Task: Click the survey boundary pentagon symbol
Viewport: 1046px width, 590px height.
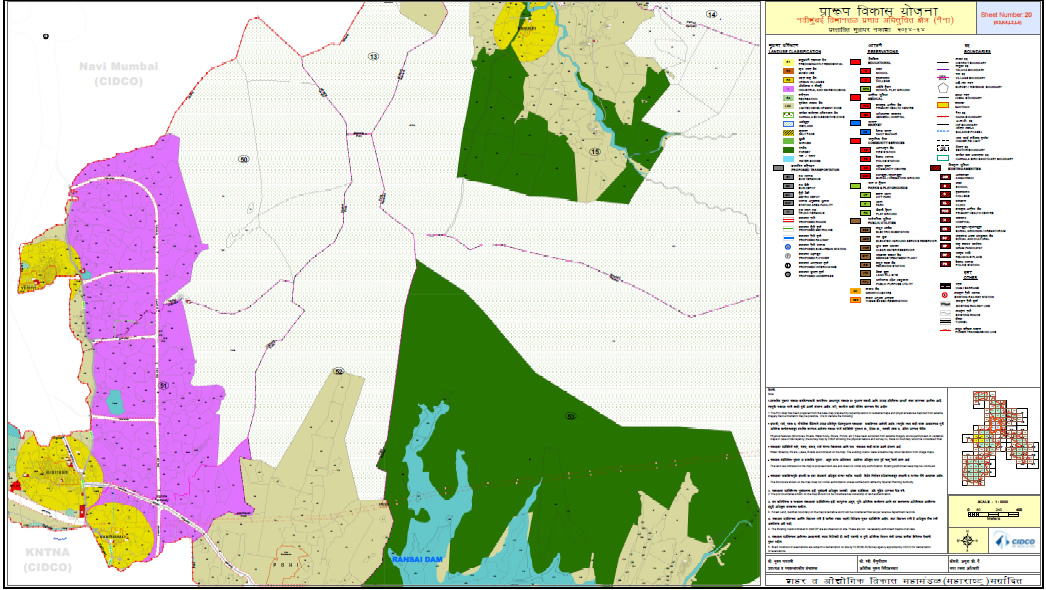Action: 943,88
